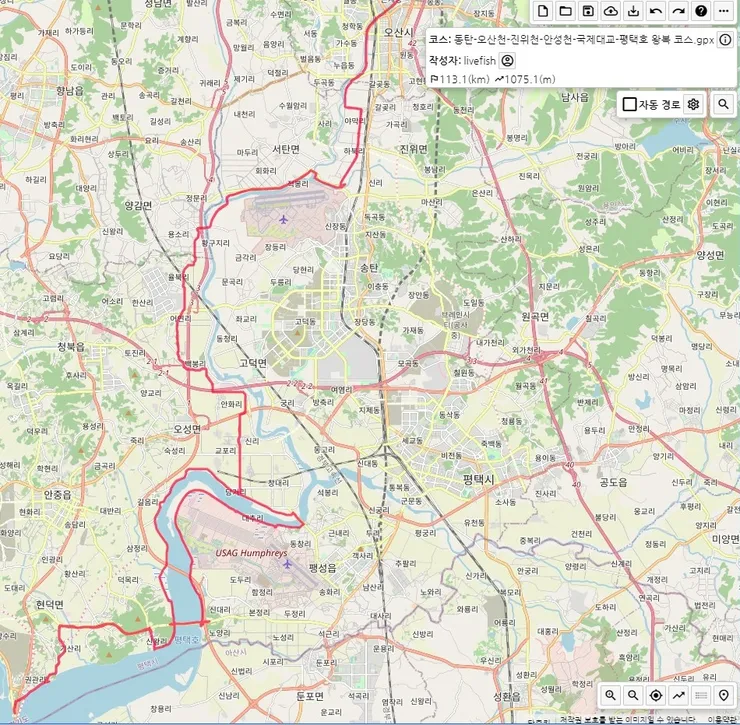
Task: Click the 팽성읍 label on map
Action: (x=323, y=568)
